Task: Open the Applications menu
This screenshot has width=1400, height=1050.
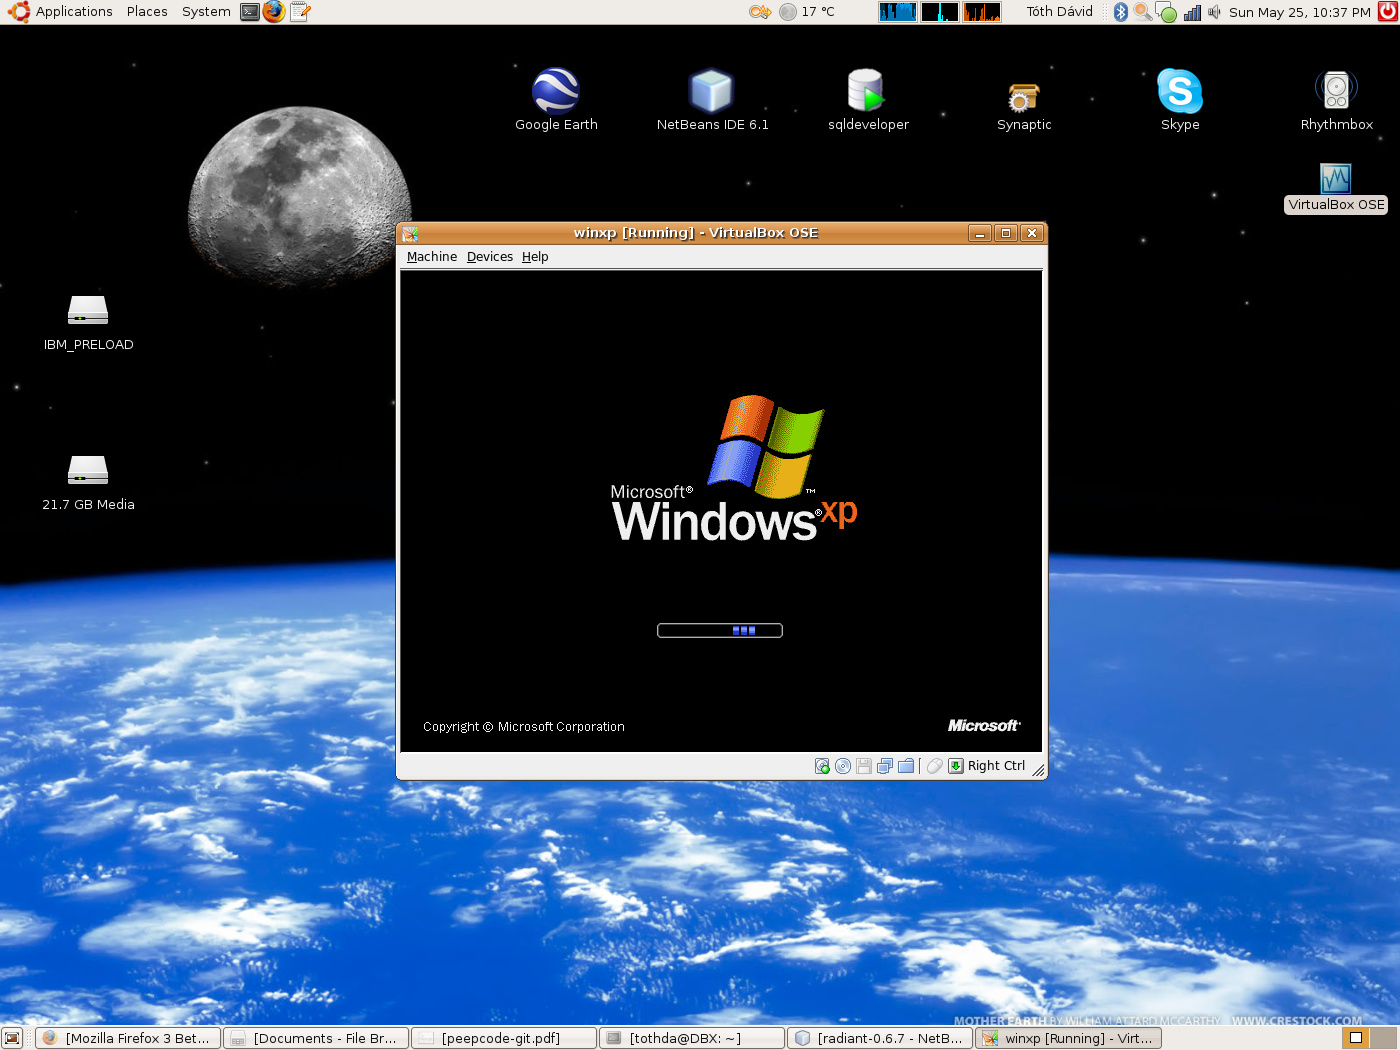Action: (x=74, y=12)
